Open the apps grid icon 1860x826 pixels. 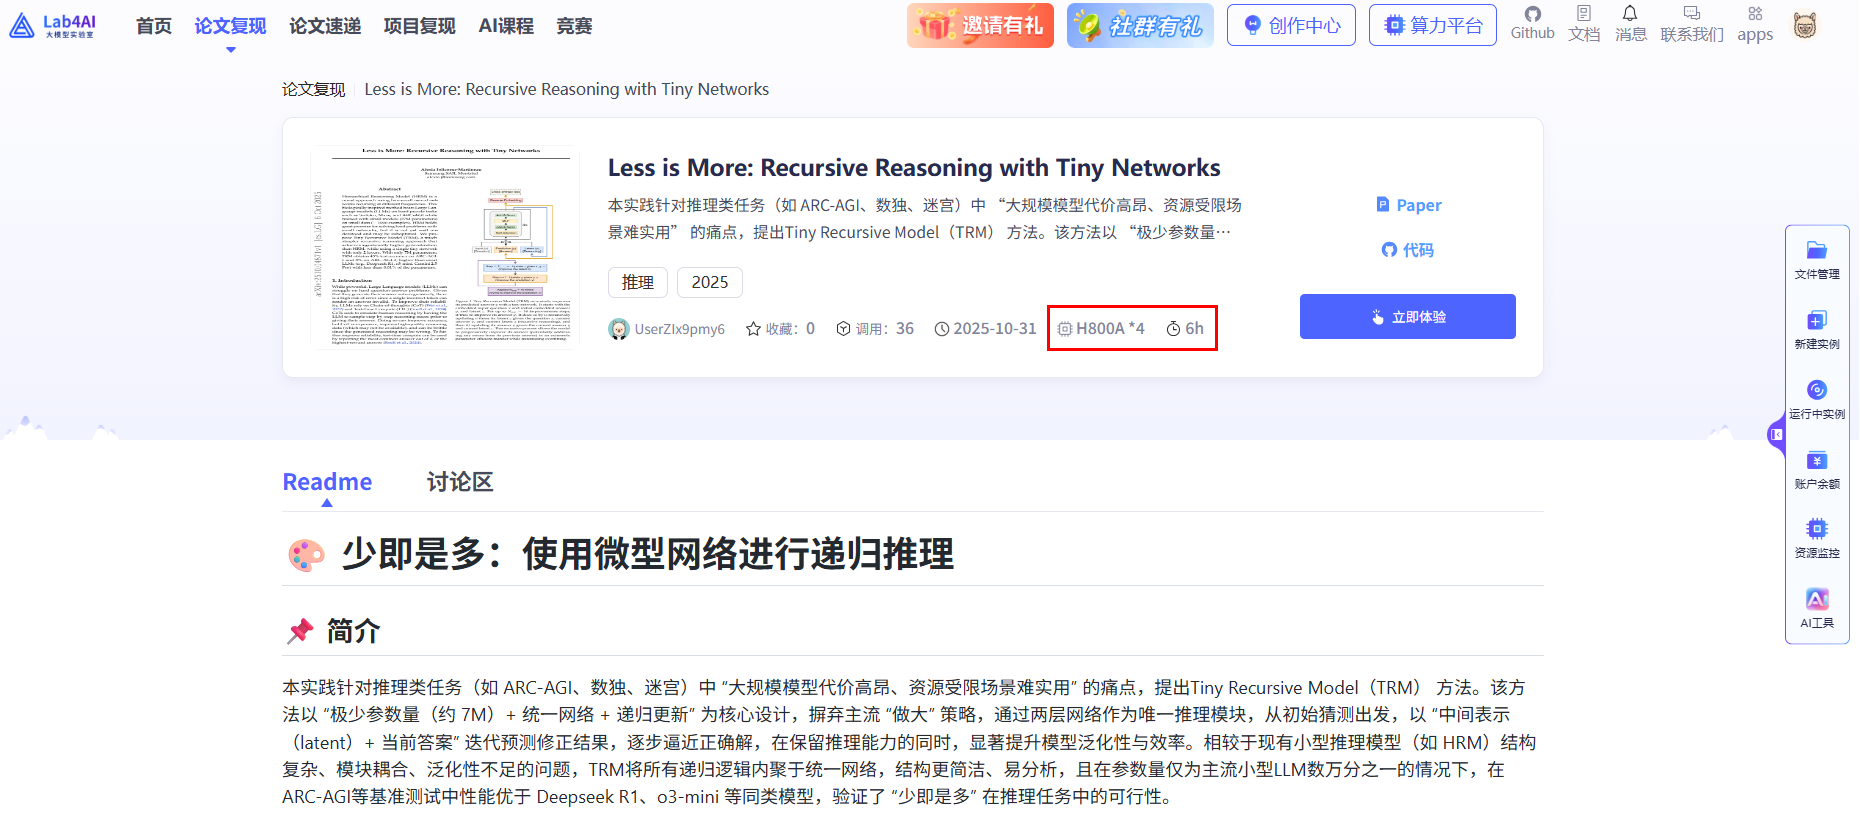[1755, 15]
